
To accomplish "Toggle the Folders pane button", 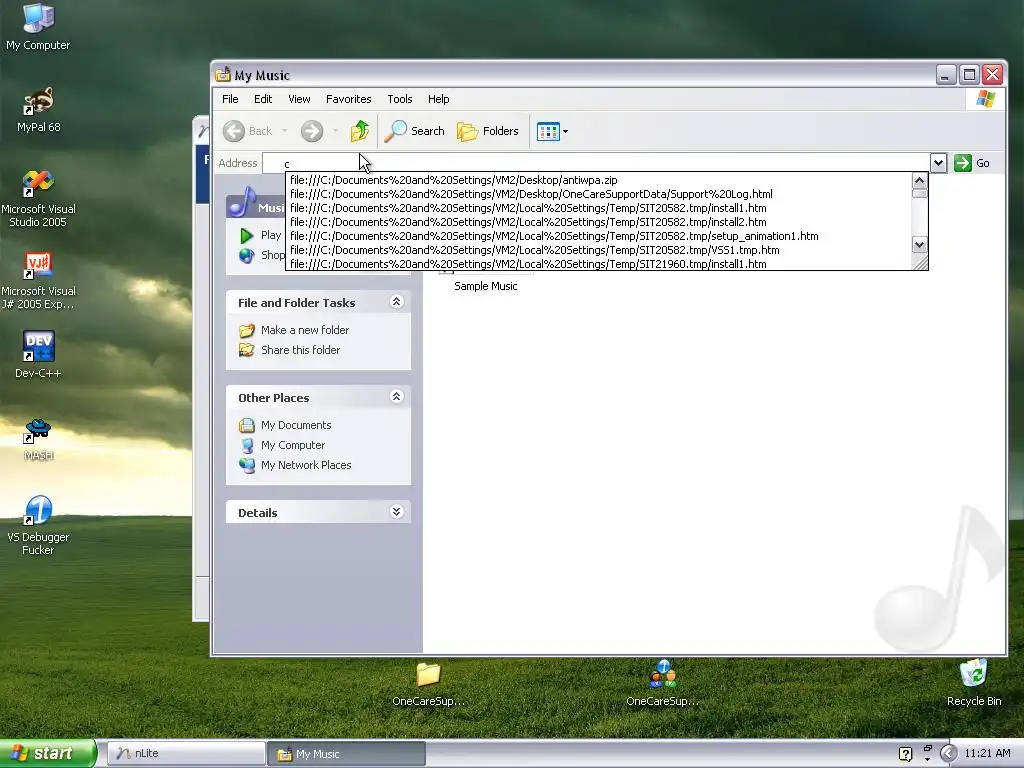I will tap(487, 131).
